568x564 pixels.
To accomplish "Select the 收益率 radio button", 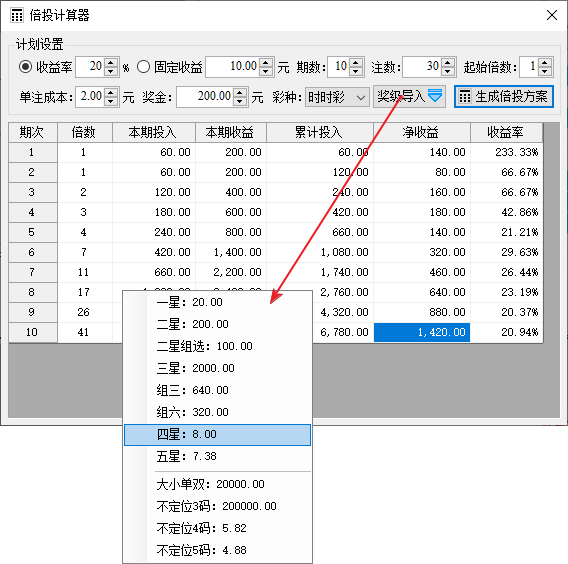I will pyautogui.click(x=25, y=67).
